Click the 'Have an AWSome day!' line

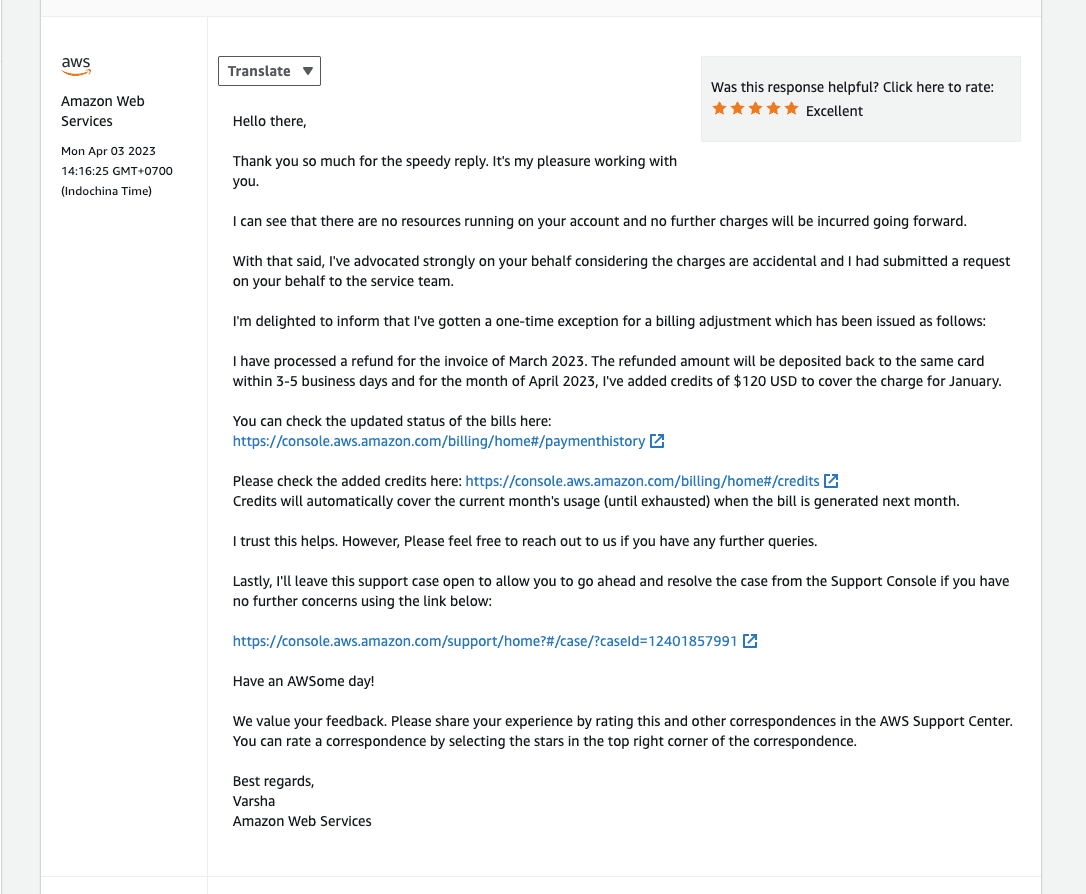304,681
